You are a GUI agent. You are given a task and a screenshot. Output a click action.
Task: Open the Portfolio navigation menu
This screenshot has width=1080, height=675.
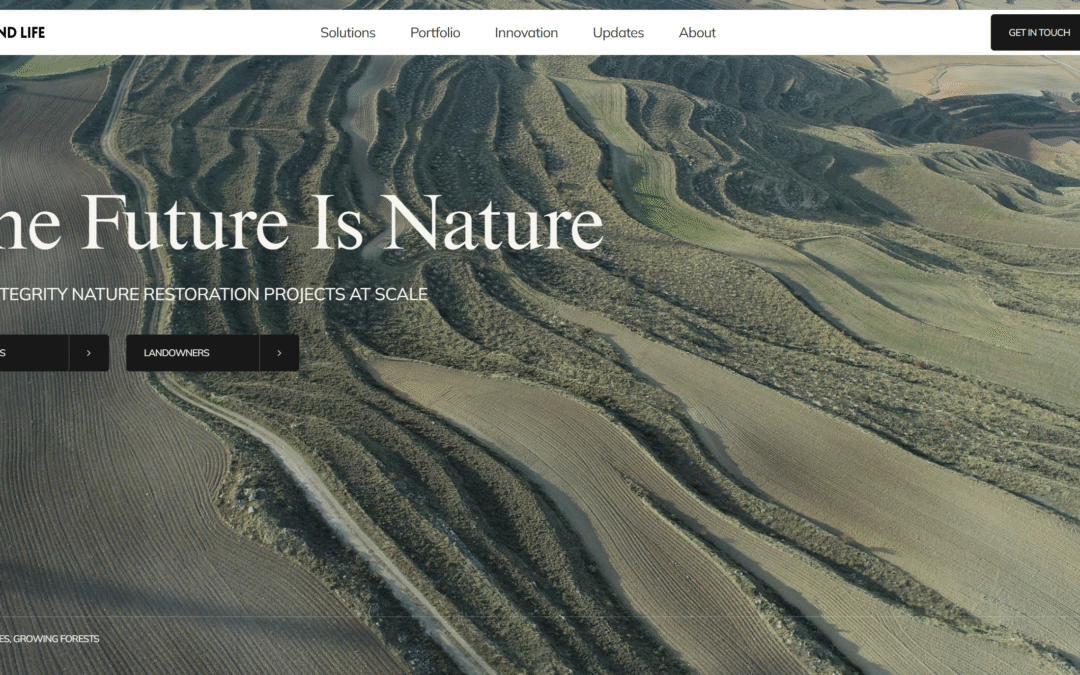[x=435, y=32]
